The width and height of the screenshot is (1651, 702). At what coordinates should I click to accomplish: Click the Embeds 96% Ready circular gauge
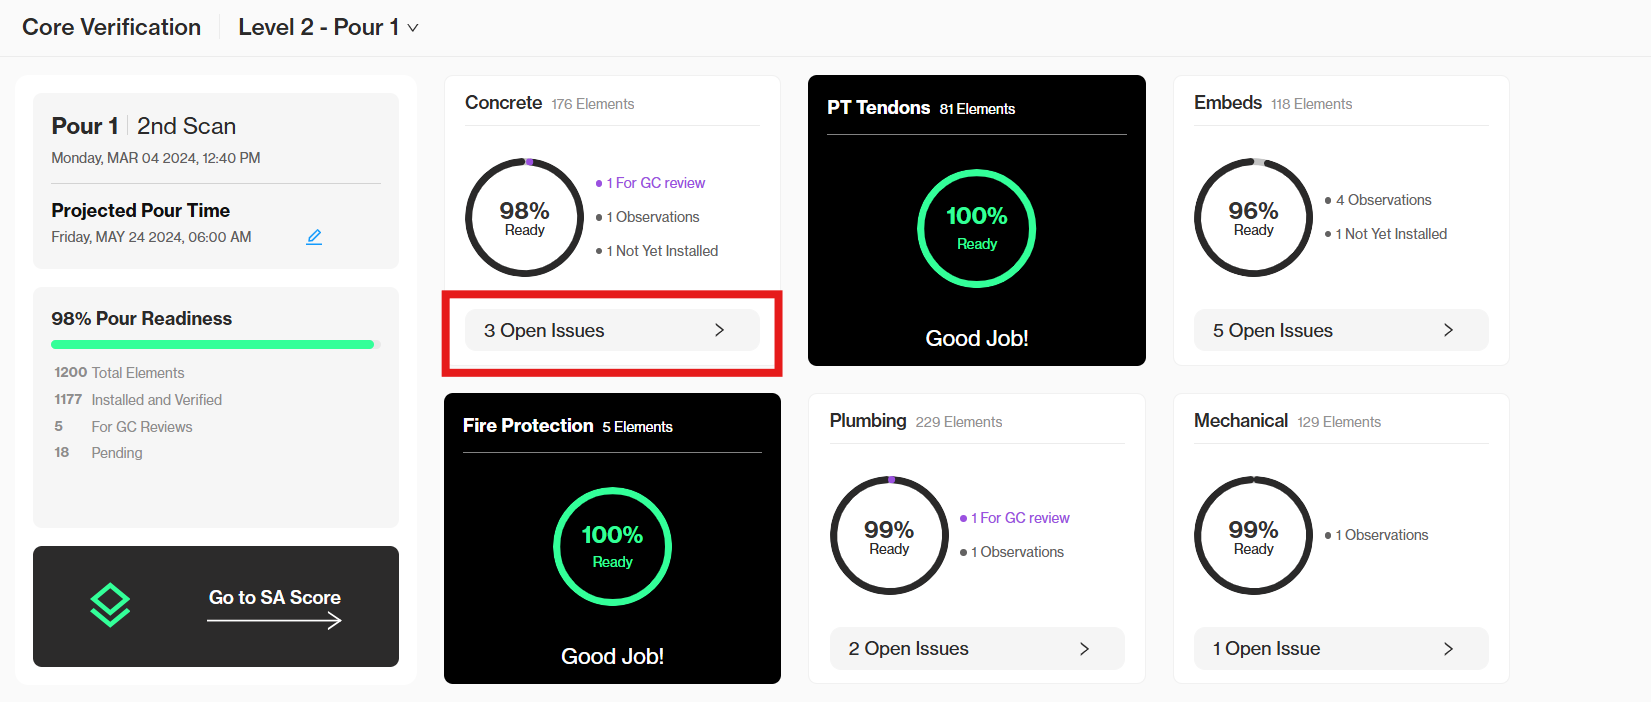tap(1254, 217)
